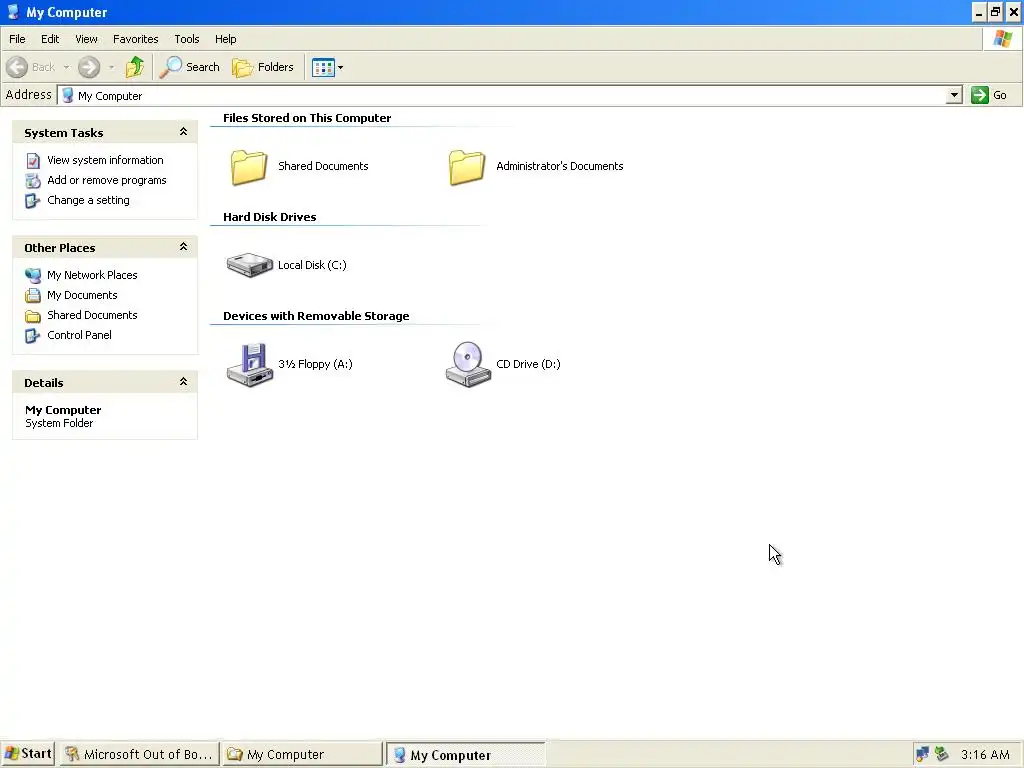The image size is (1024, 768).
Task: Click the My Computer title bar icon
Action: [13, 12]
